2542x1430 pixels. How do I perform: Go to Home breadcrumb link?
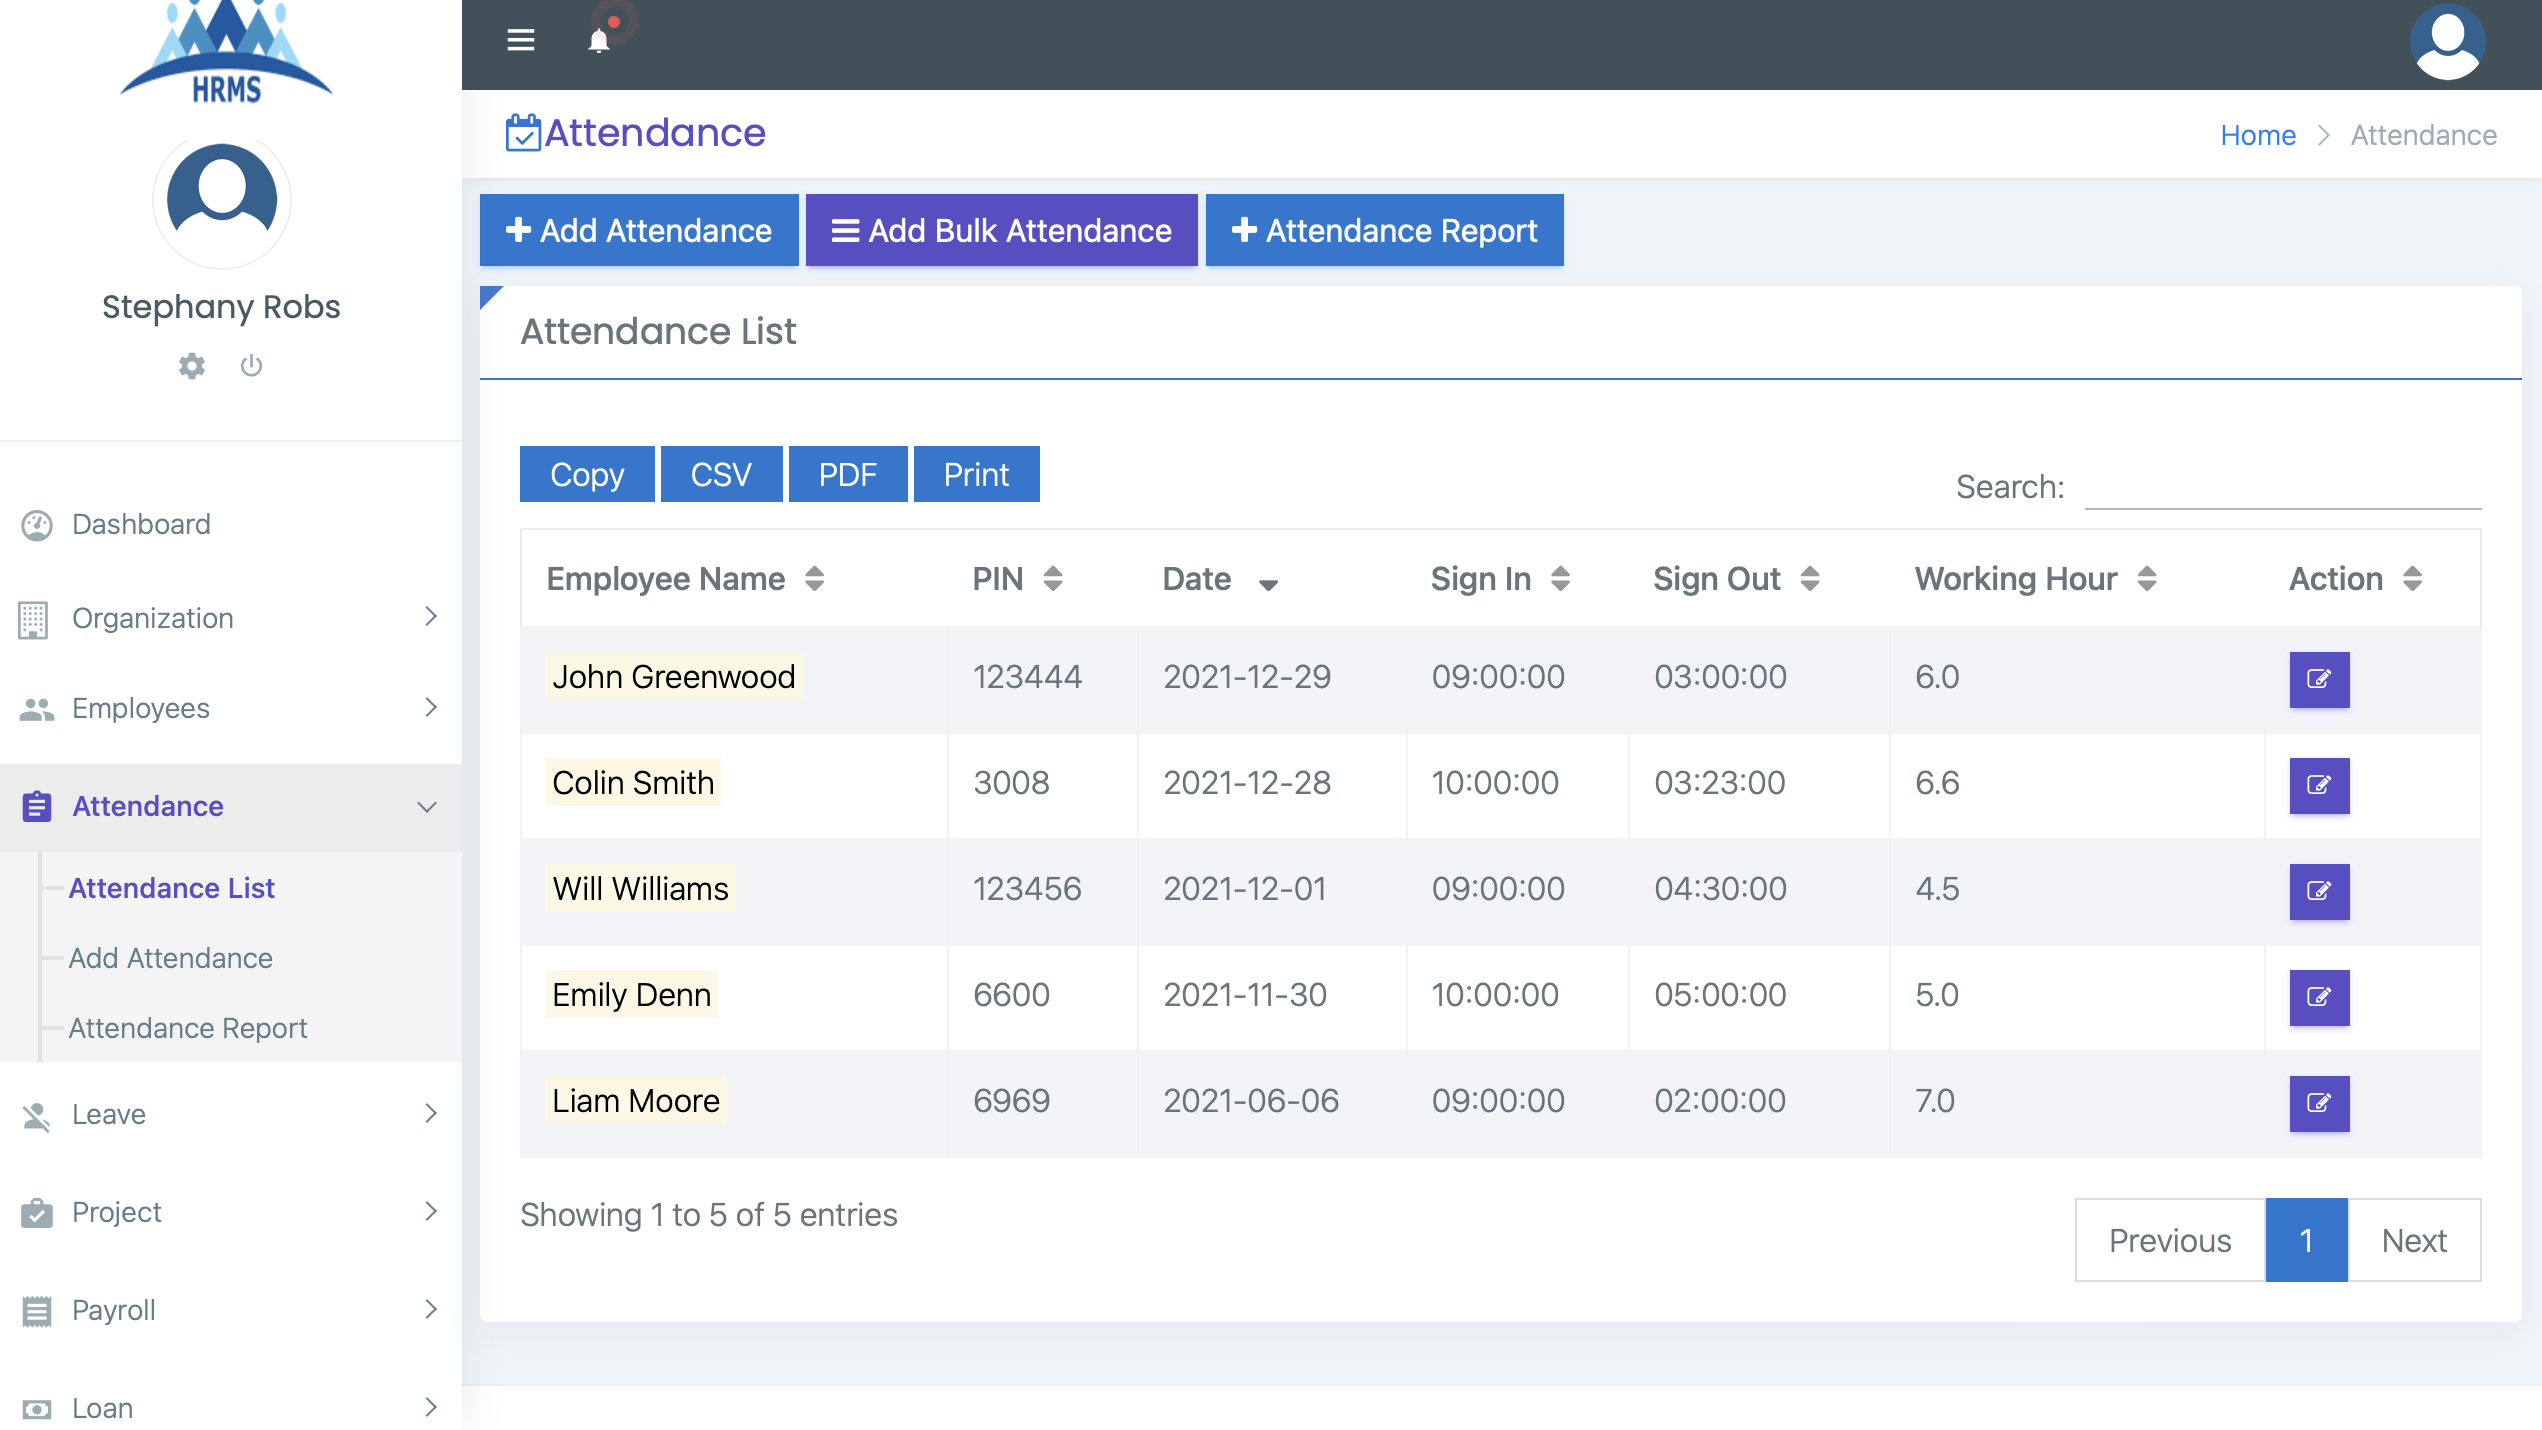[x=2258, y=135]
